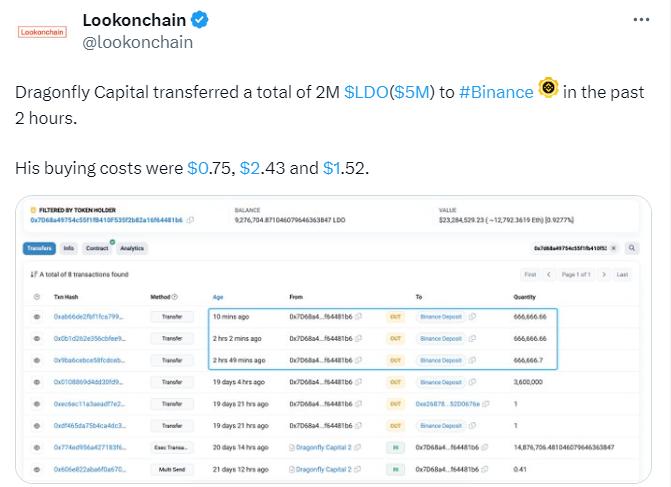Remove the address filter chip

612,247
